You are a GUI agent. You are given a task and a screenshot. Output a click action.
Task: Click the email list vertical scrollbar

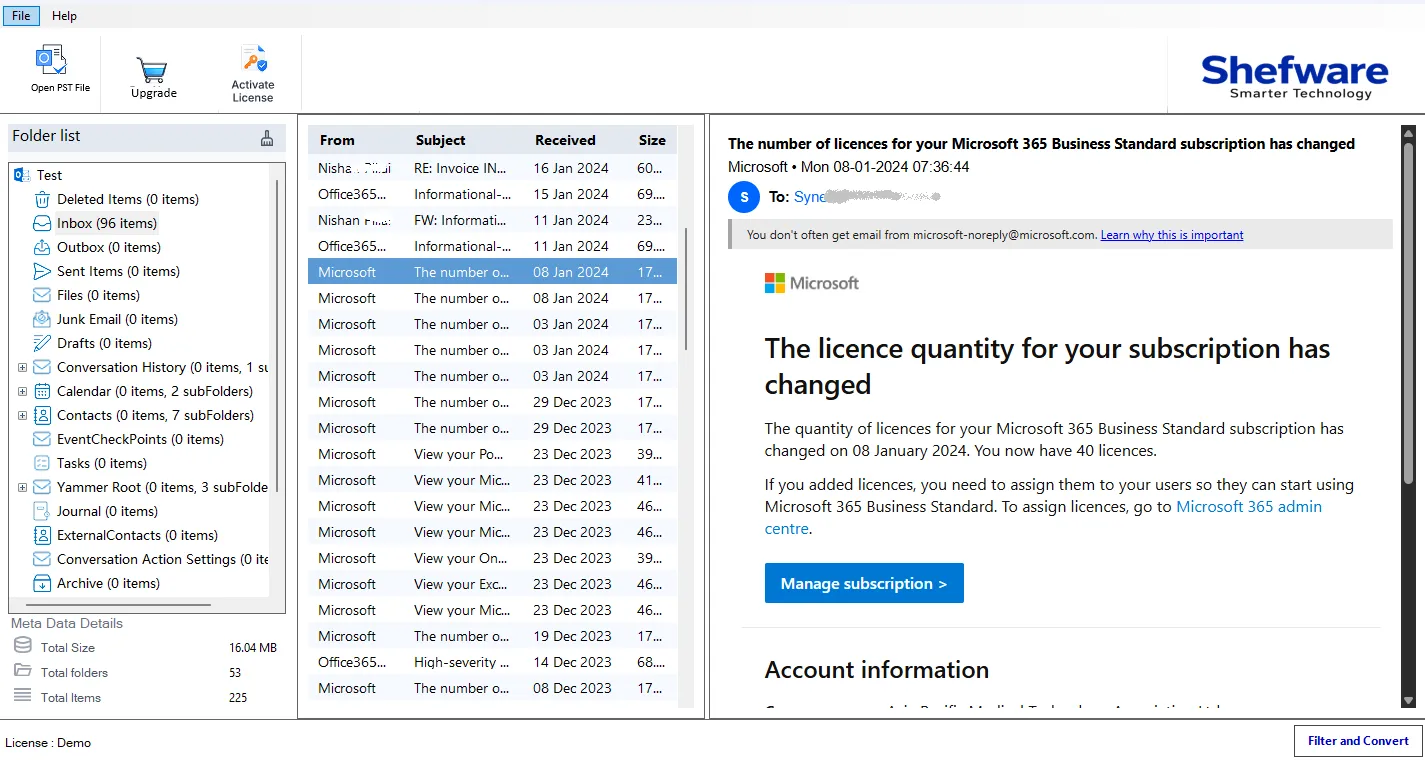[x=685, y=289]
